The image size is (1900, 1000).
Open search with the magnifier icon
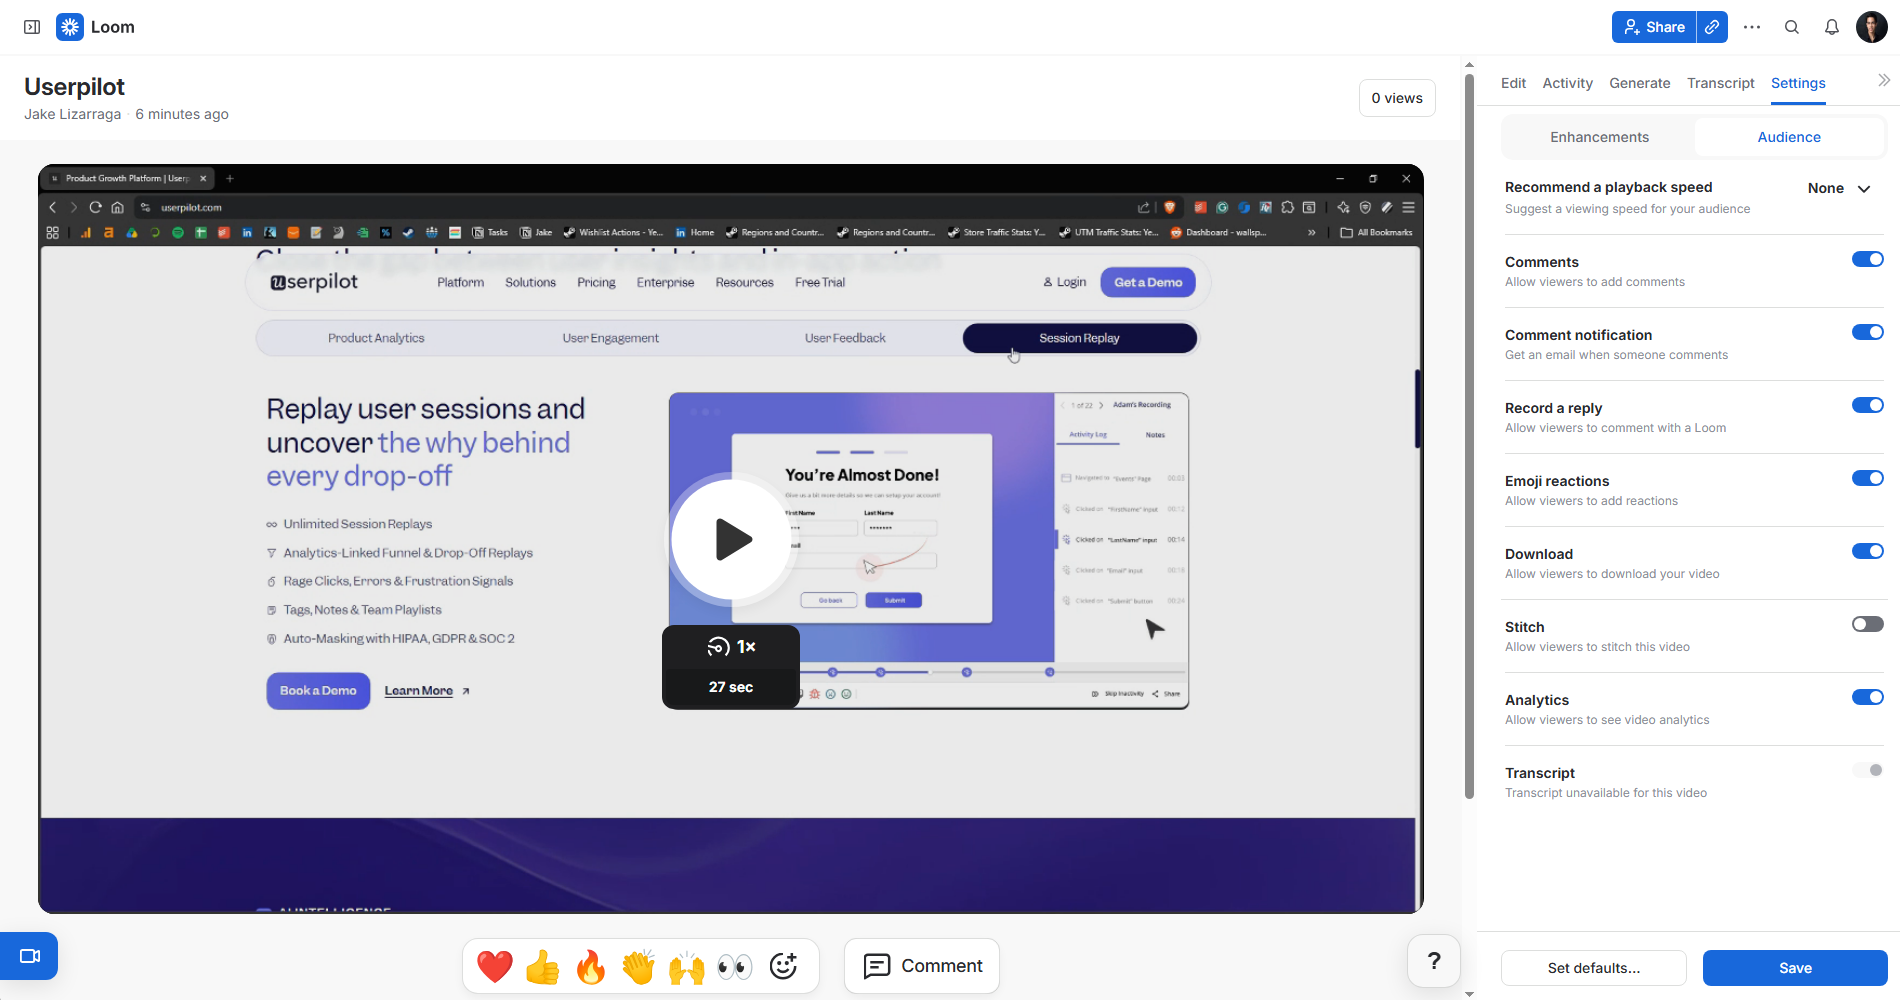1791,27
